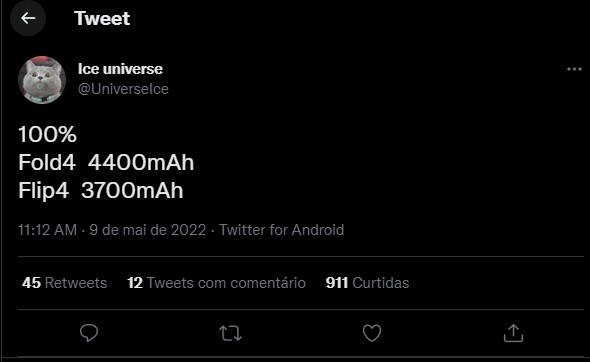Open the Ice universe display name
Screen dimensions: 590x362
pyautogui.click(x=120, y=69)
